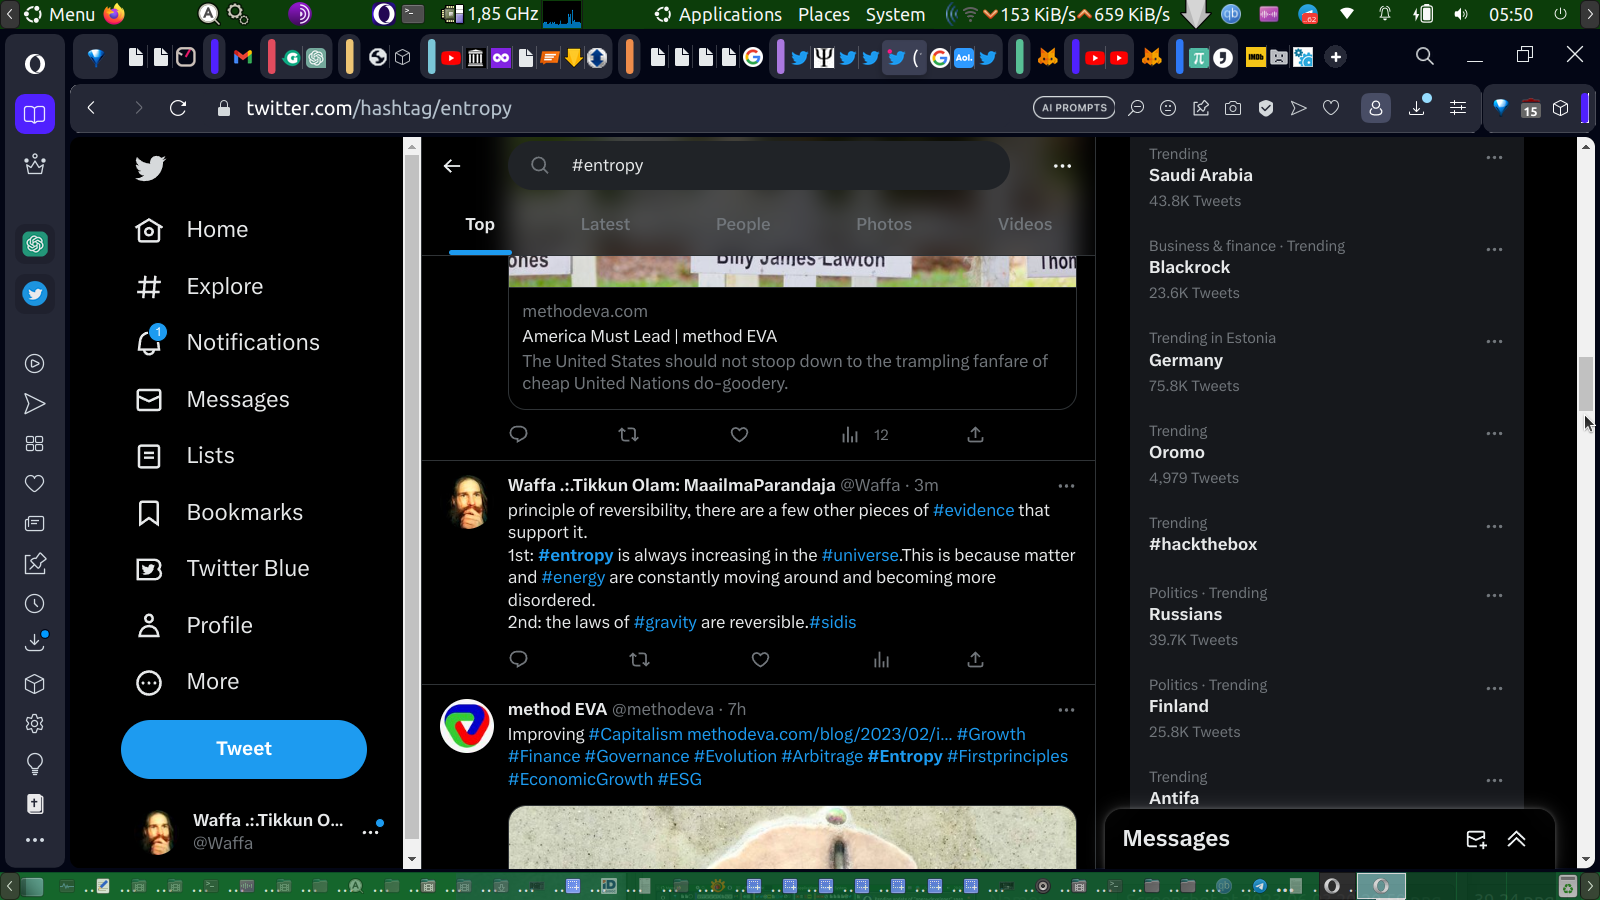Viewport: 1600px width, 900px height.
Task: Open more options for Saudi Arabia trend
Action: click(1494, 158)
